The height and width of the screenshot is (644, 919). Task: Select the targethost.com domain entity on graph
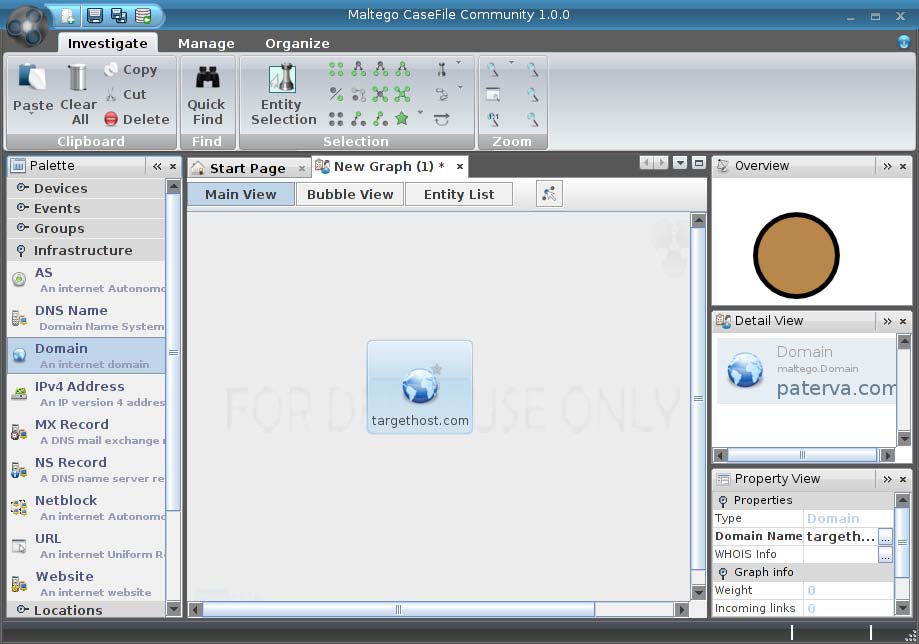pyautogui.click(x=420, y=387)
